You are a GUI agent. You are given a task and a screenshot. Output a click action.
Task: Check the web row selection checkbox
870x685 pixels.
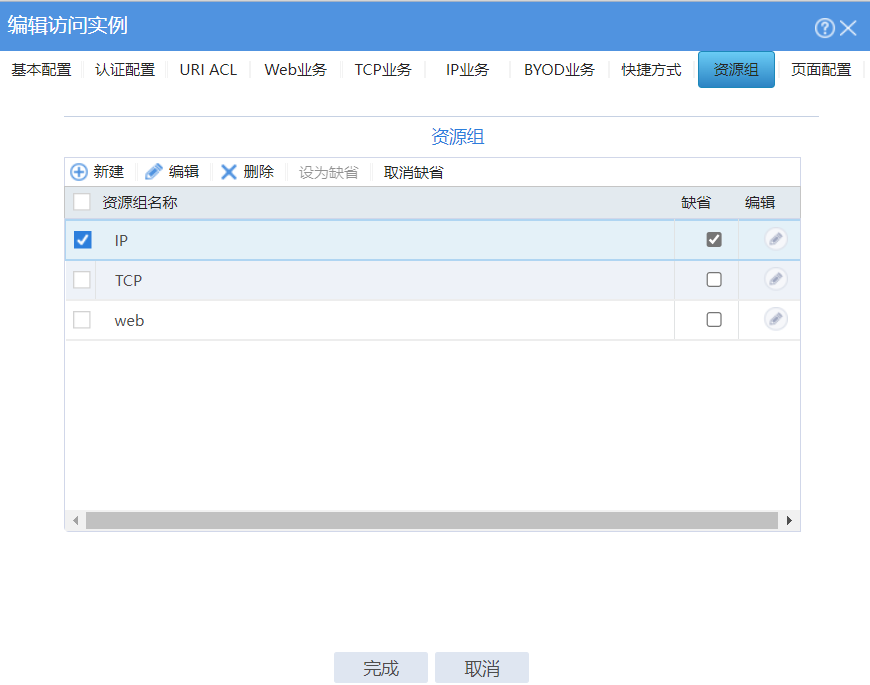pyautogui.click(x=82, y=319)
